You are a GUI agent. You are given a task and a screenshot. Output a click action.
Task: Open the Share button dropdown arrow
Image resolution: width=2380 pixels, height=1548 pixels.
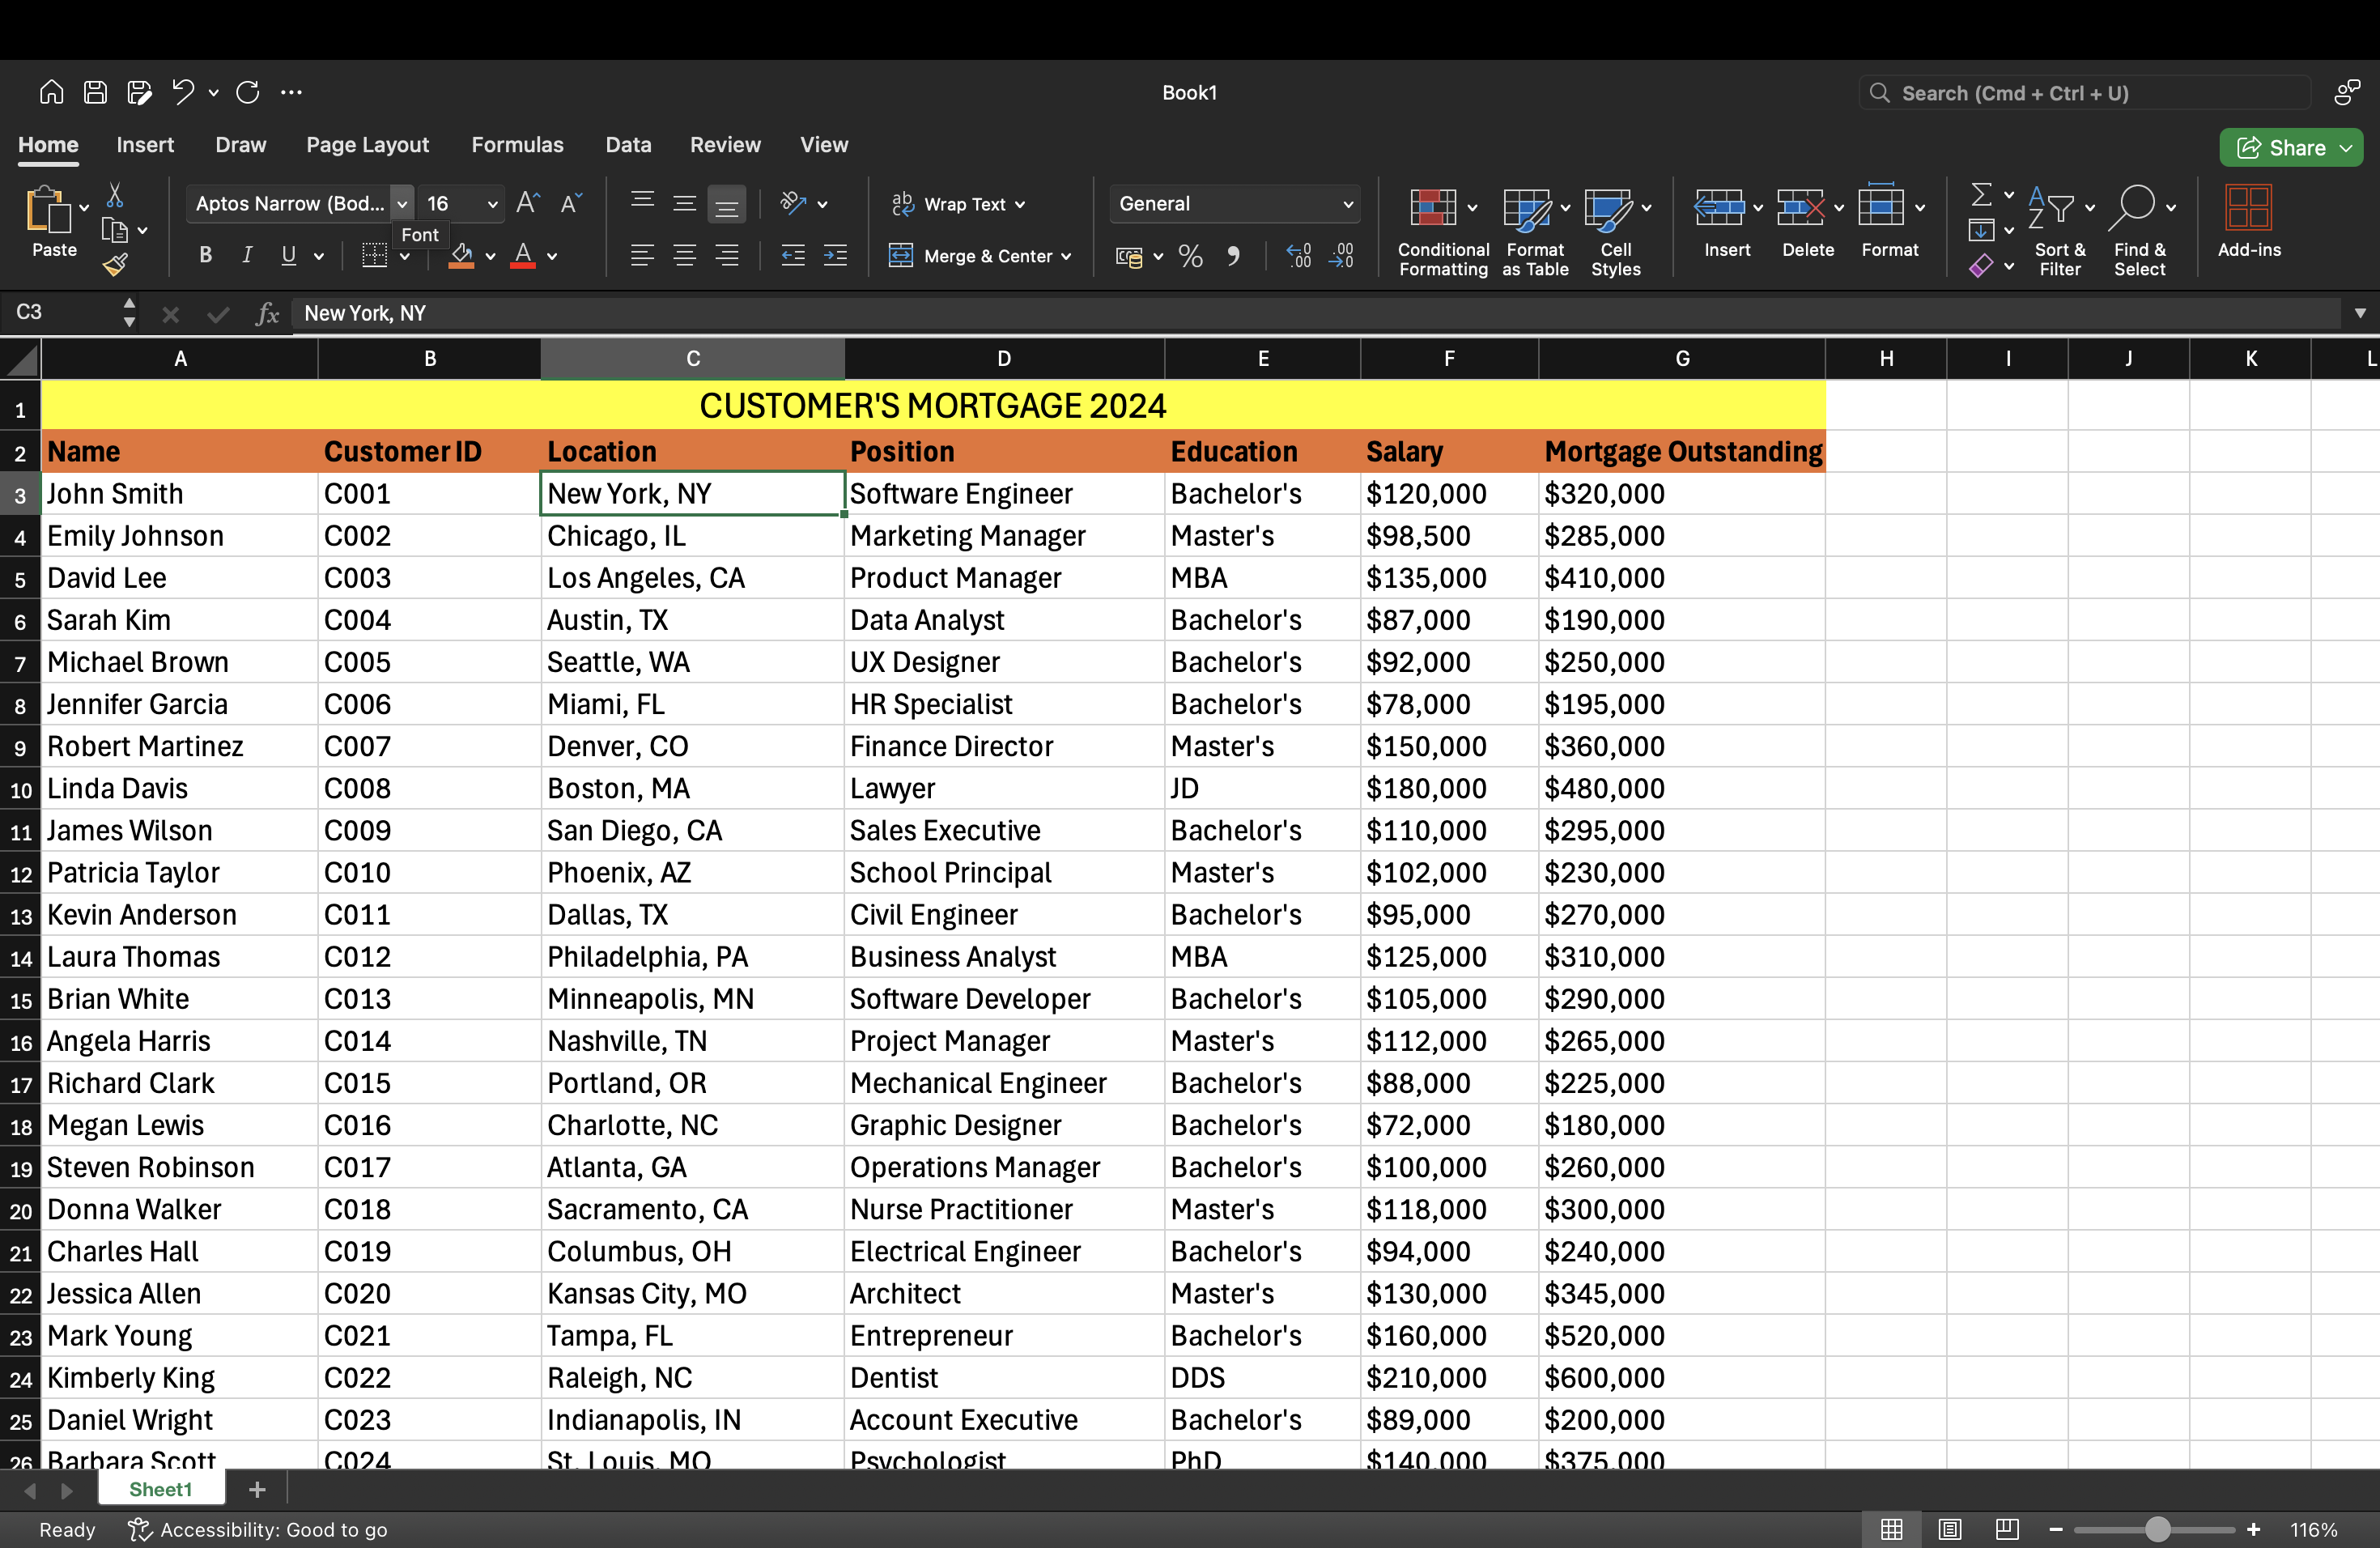(x=2346, y=148)
